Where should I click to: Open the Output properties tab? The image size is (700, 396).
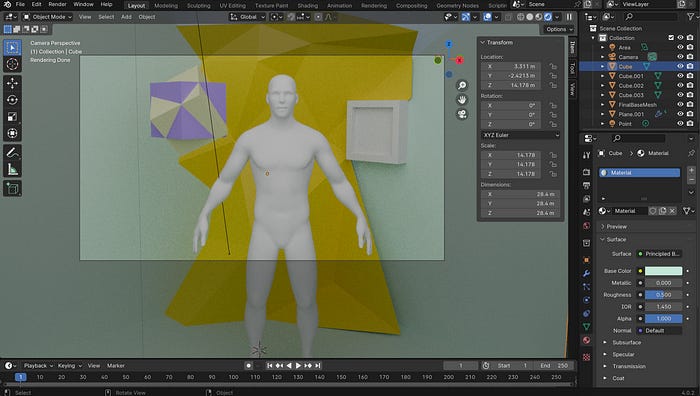click(x=587, y=185)
